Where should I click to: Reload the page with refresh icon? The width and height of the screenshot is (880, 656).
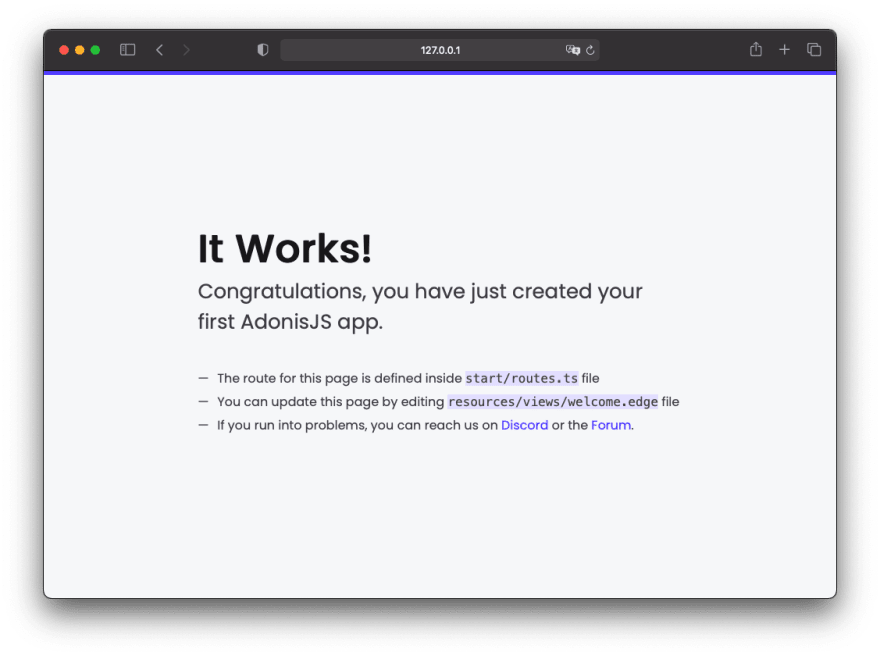coord(590,50)
